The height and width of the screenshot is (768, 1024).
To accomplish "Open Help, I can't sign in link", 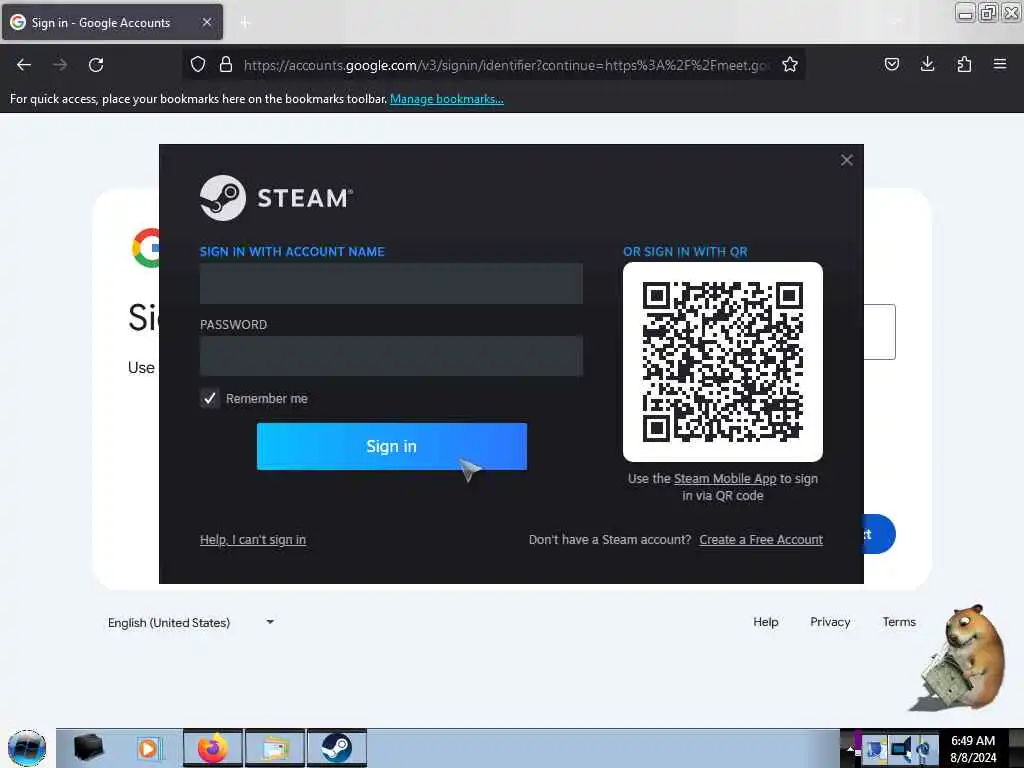I will coord(253,539).
